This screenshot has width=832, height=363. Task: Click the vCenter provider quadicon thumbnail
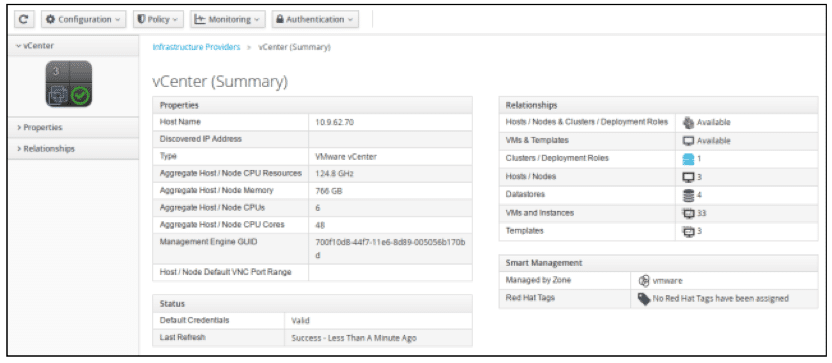tap(68, 84)
